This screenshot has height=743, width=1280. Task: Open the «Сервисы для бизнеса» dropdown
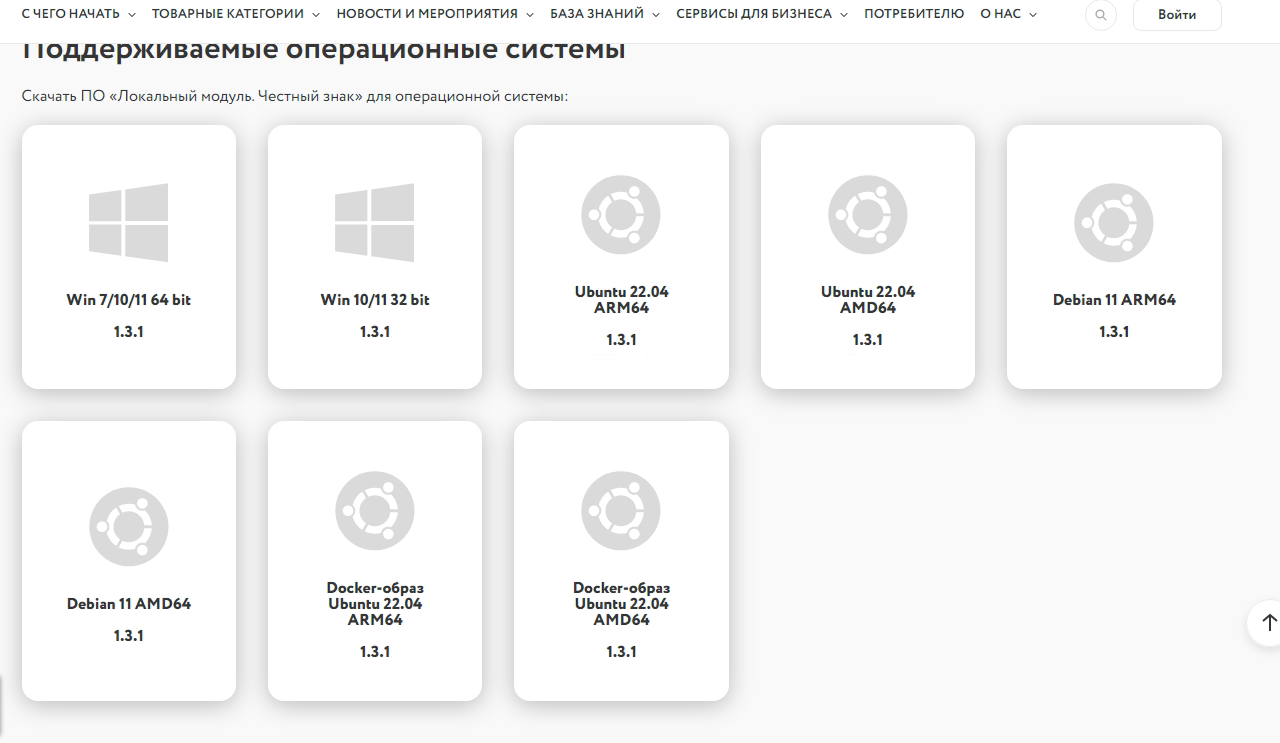tap(762, 14)
